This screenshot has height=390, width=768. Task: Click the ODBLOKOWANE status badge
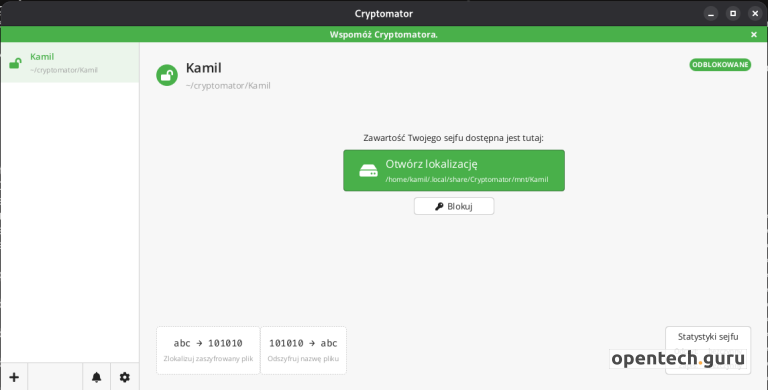(x=720, y=65)
